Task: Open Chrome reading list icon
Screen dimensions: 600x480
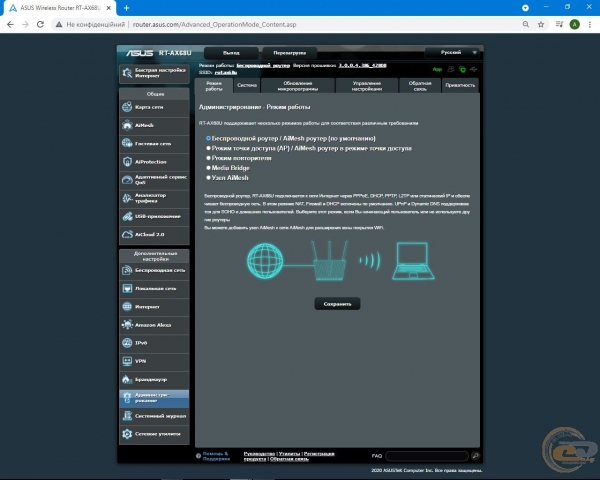Action: [559, 24]
